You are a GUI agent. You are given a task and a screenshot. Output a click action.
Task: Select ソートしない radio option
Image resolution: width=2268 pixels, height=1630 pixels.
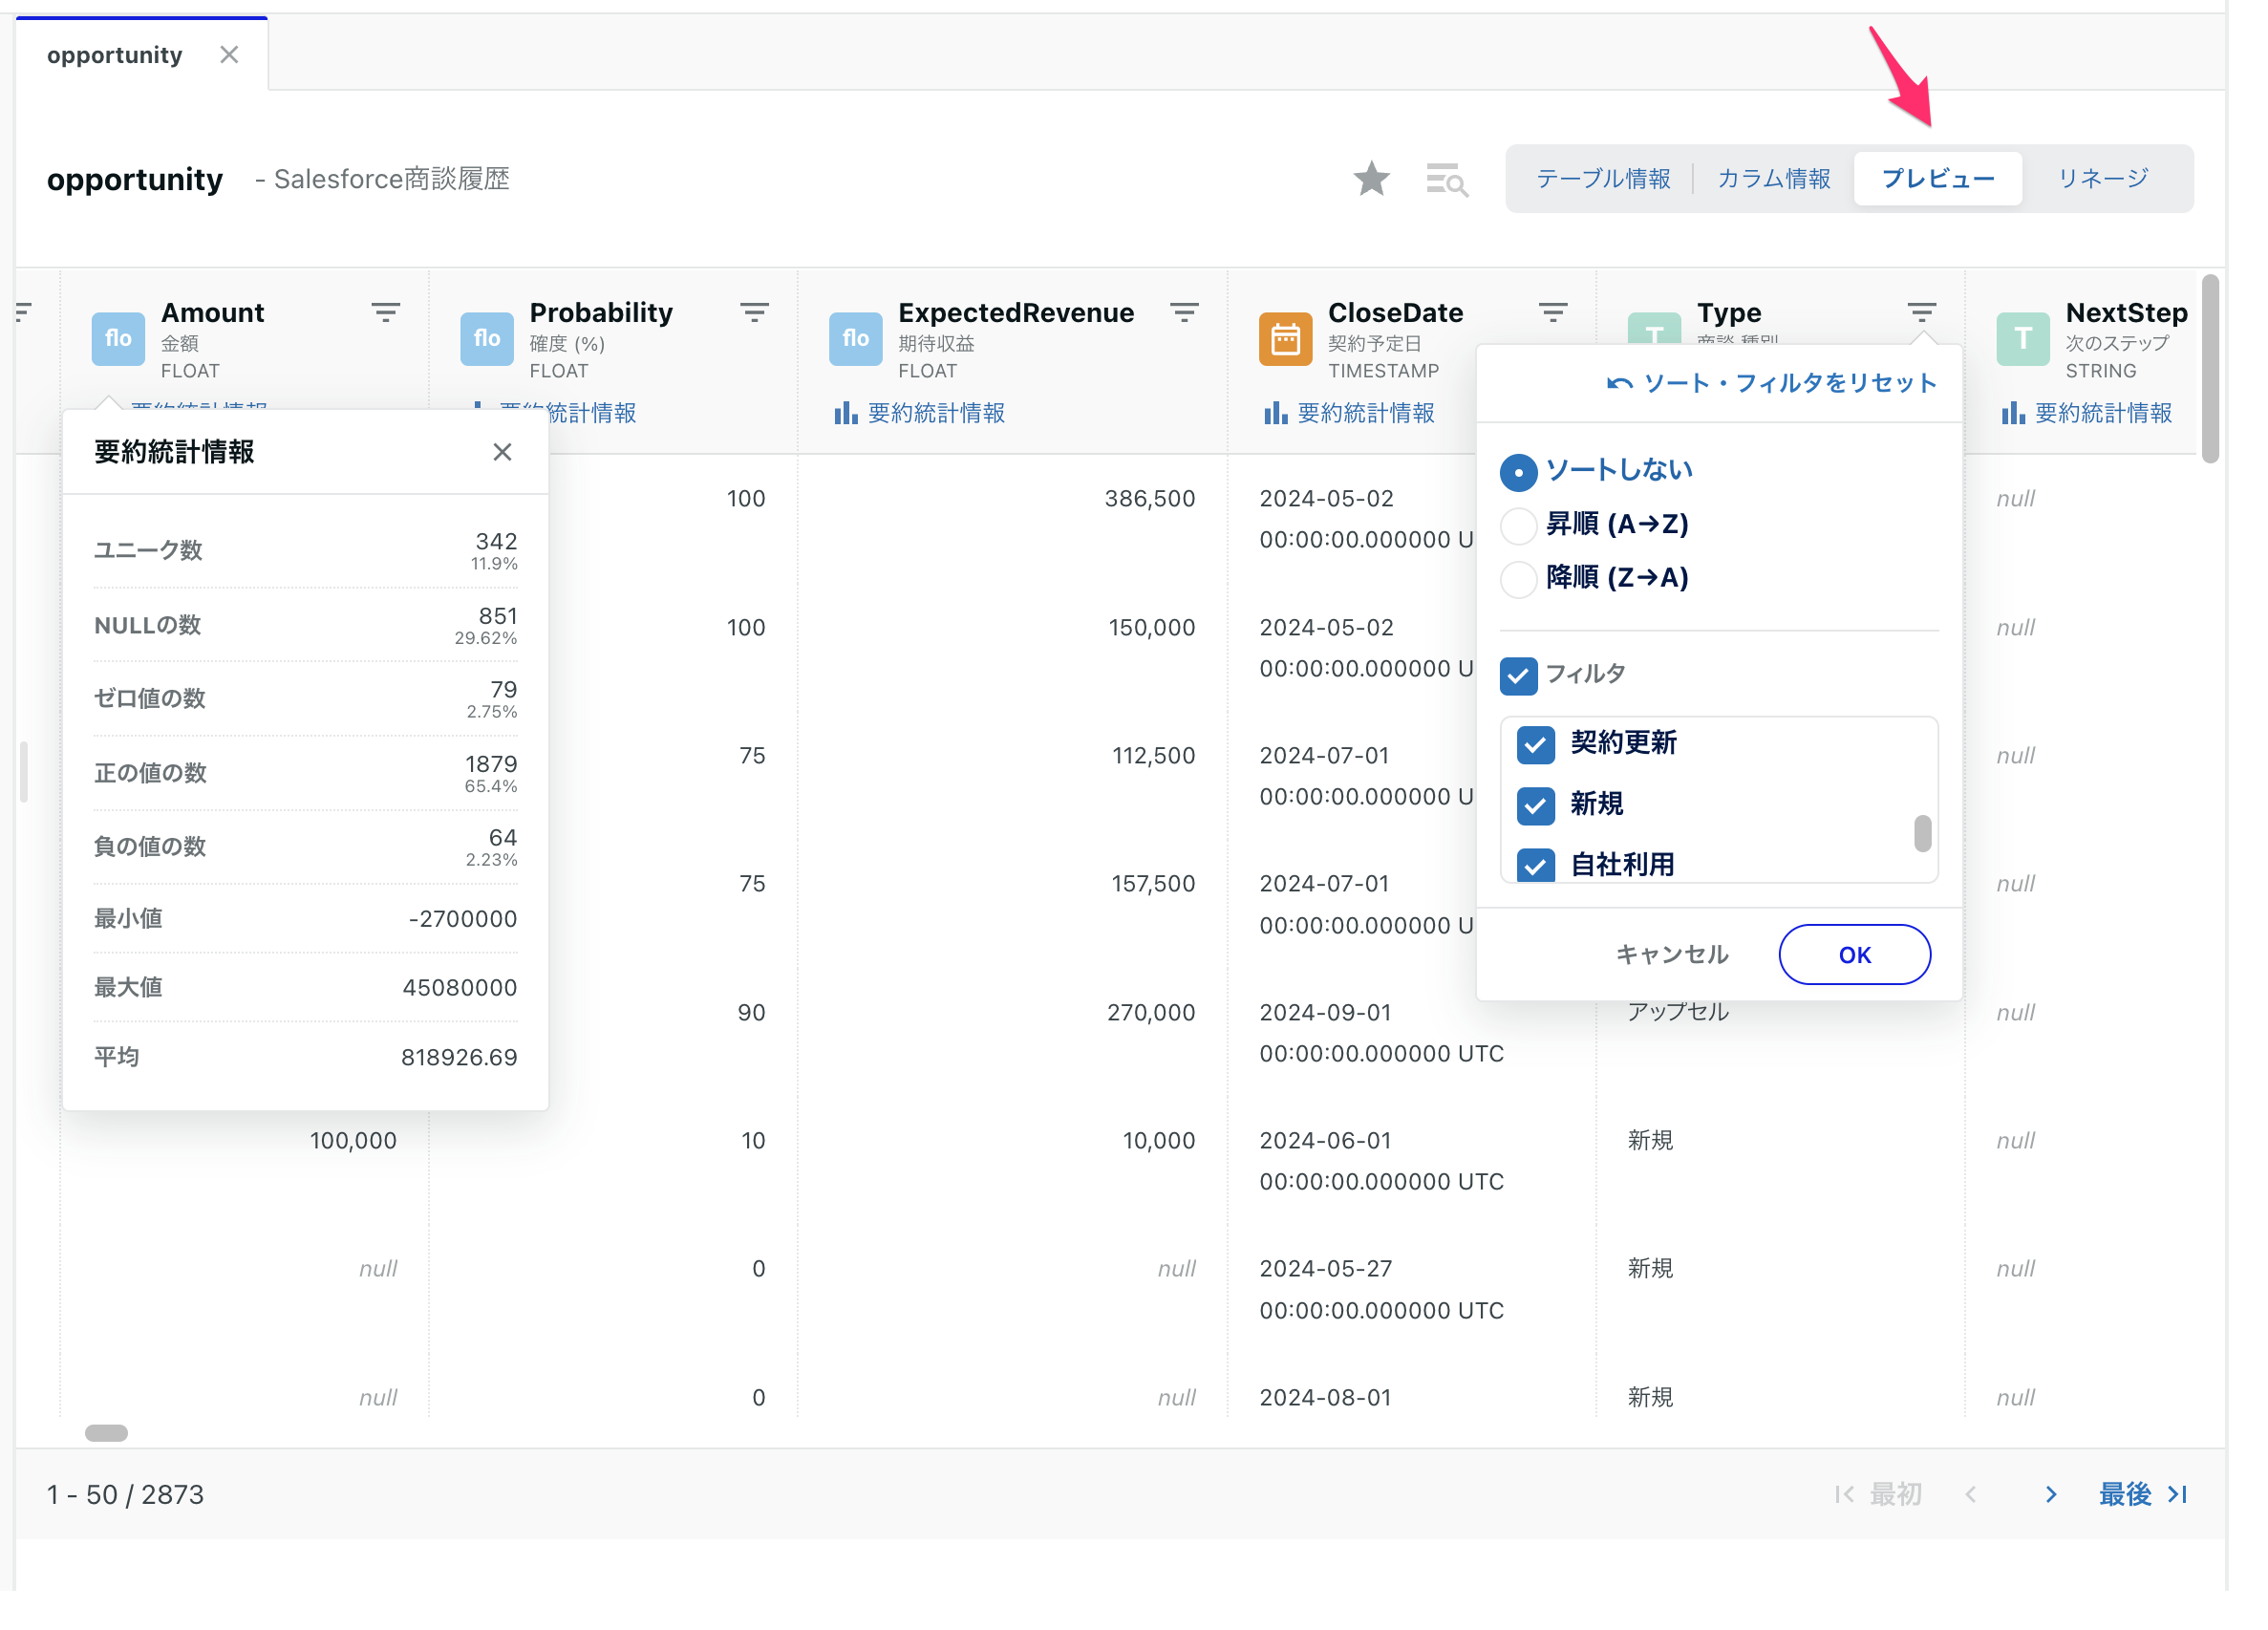click(x=1518, y=471)
